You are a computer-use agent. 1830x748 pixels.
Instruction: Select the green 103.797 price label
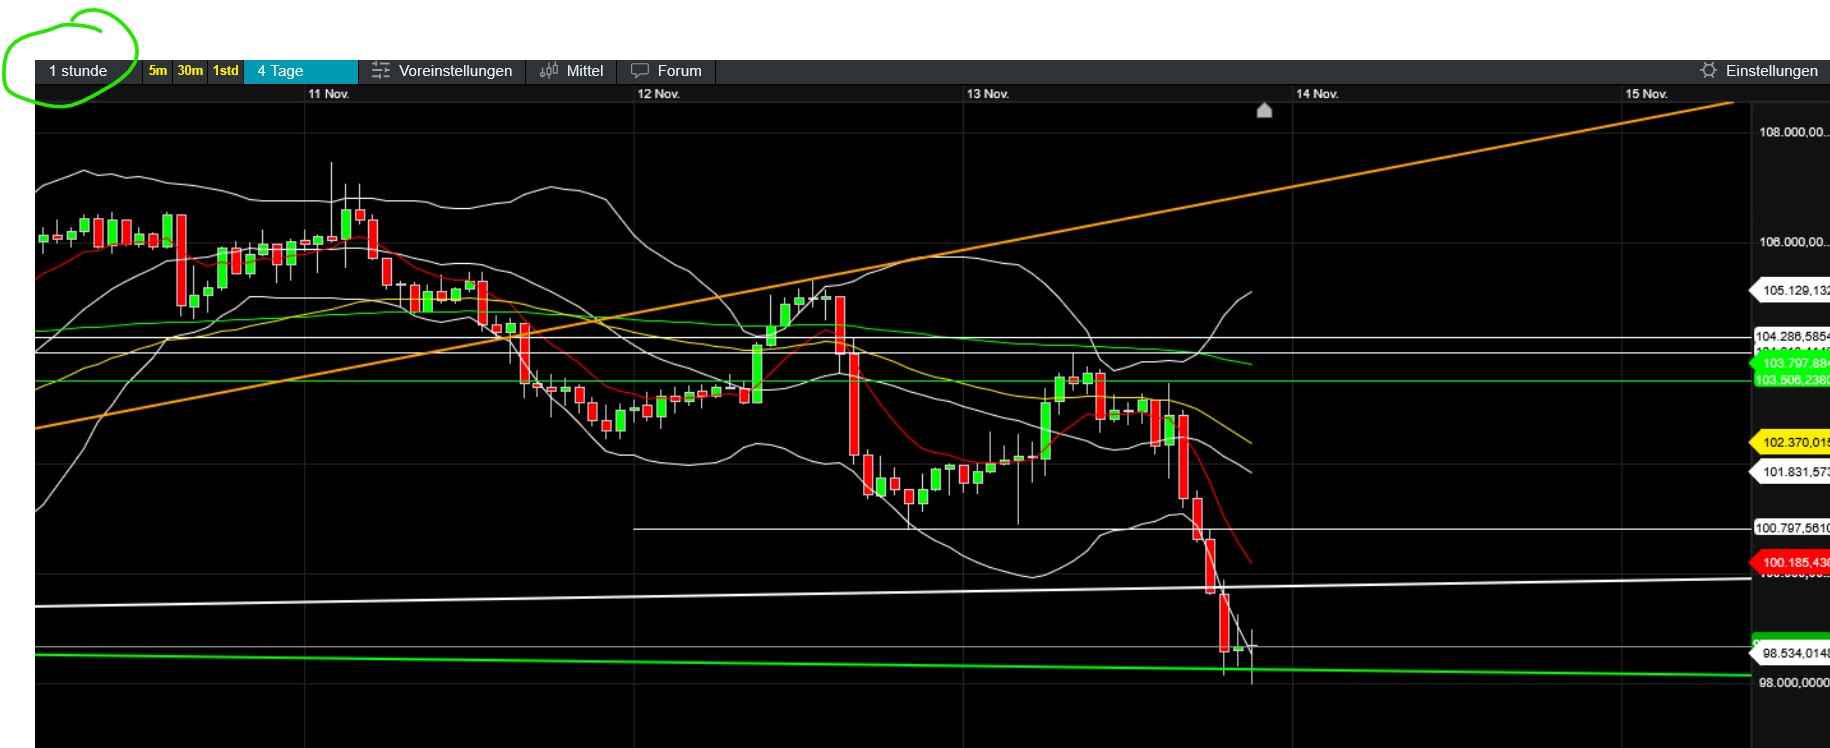coord(1792,363)
